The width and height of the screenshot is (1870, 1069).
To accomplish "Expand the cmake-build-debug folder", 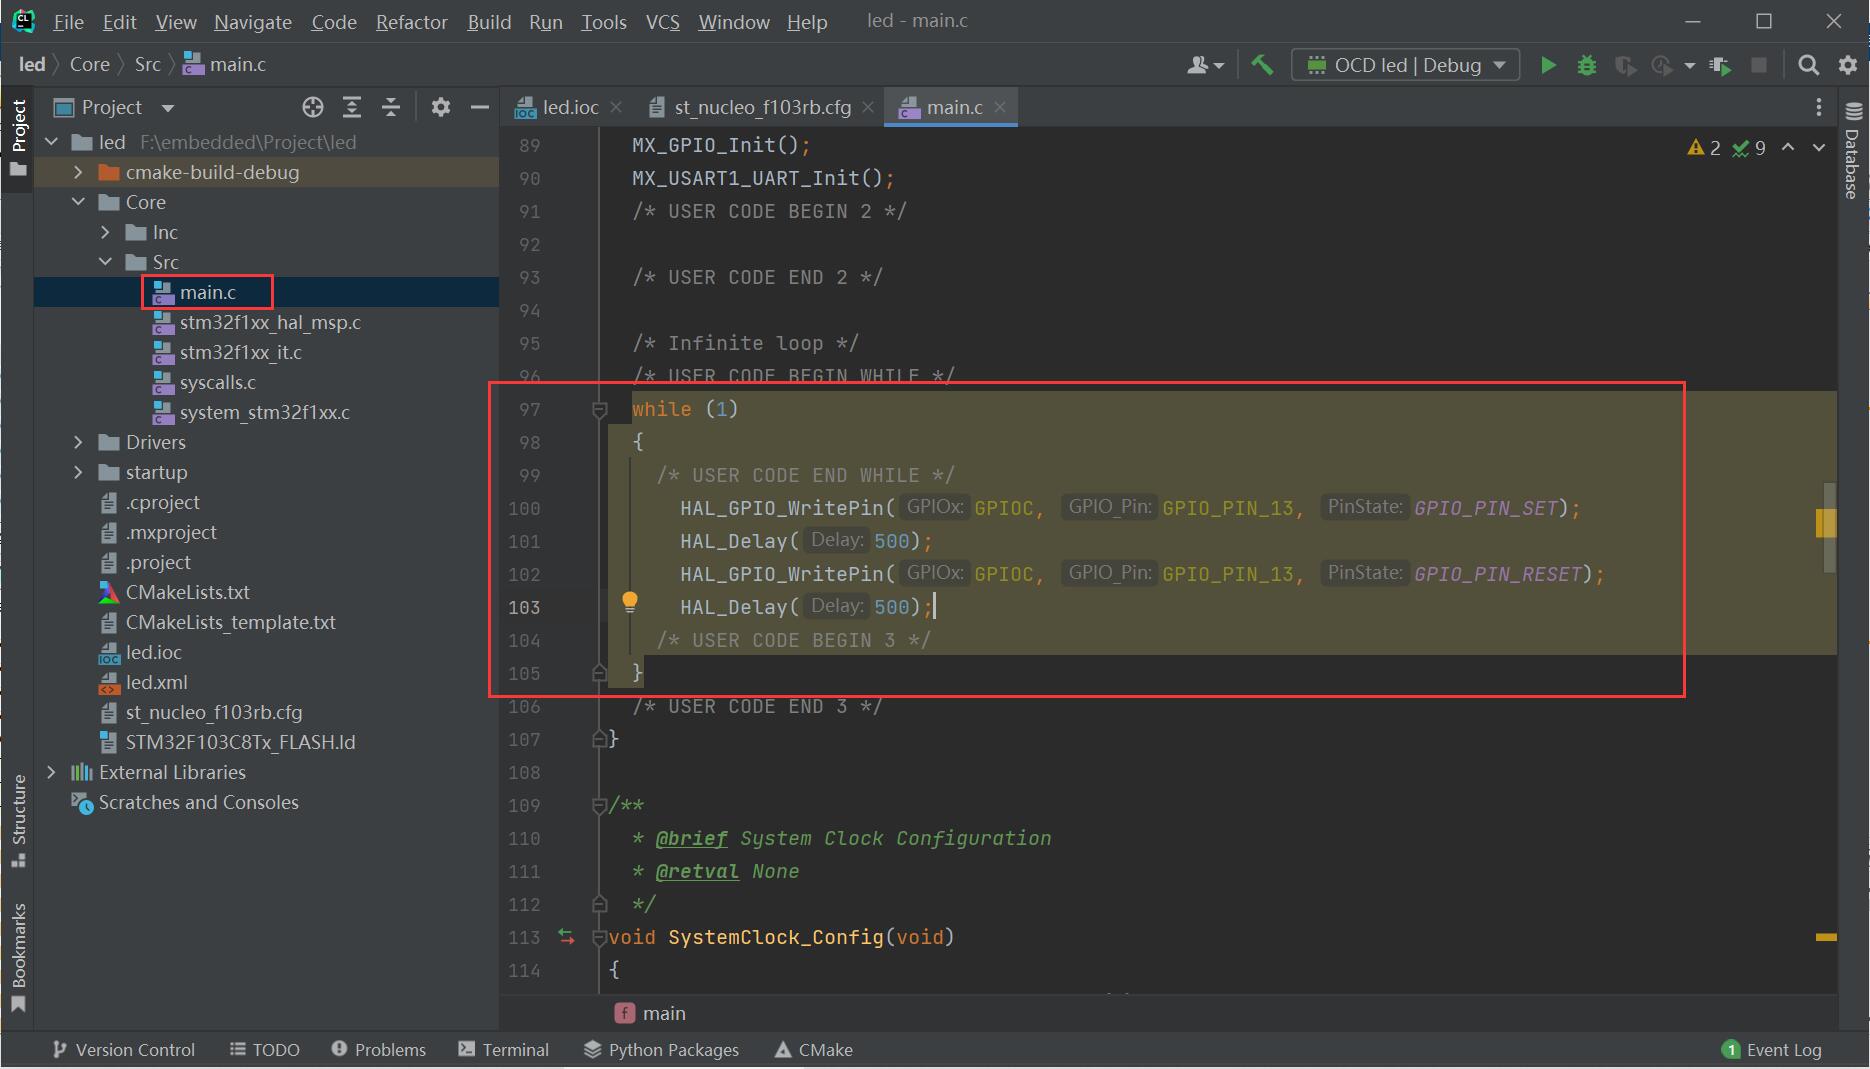I will 78,172.
